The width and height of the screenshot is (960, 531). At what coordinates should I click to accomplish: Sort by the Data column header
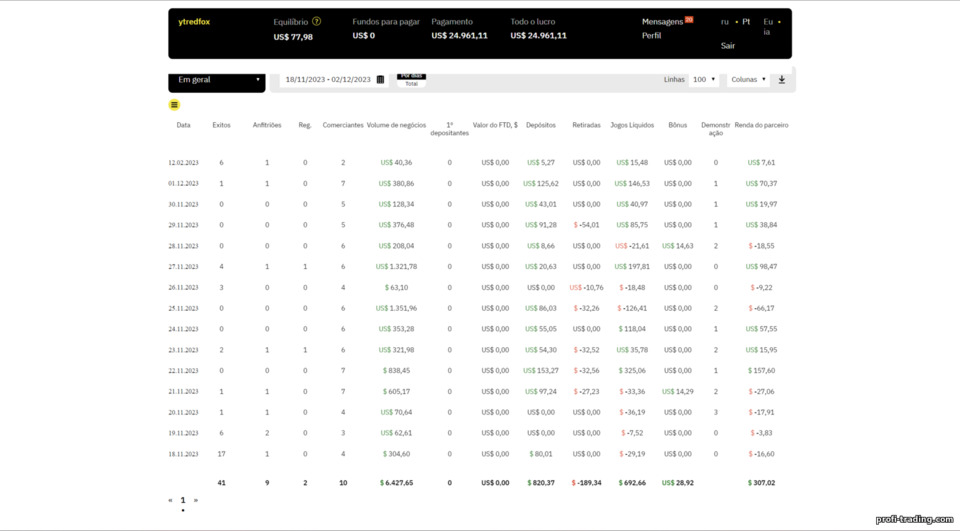[183, 125]
